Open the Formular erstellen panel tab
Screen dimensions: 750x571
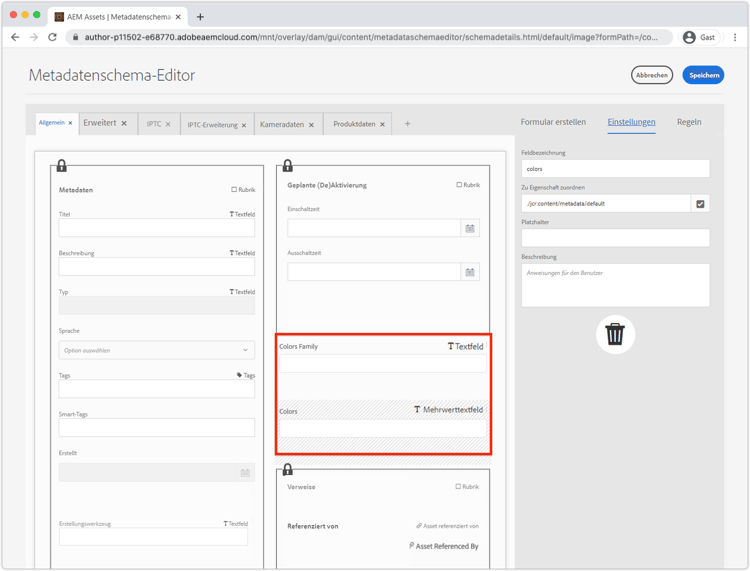[x=553, y=122]
